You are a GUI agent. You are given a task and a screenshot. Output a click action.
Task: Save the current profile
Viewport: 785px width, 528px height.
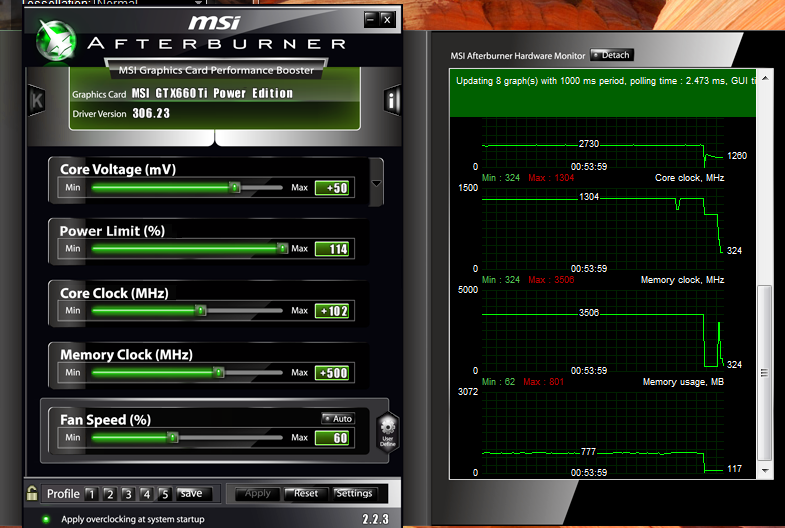click(x=194, y=494)
